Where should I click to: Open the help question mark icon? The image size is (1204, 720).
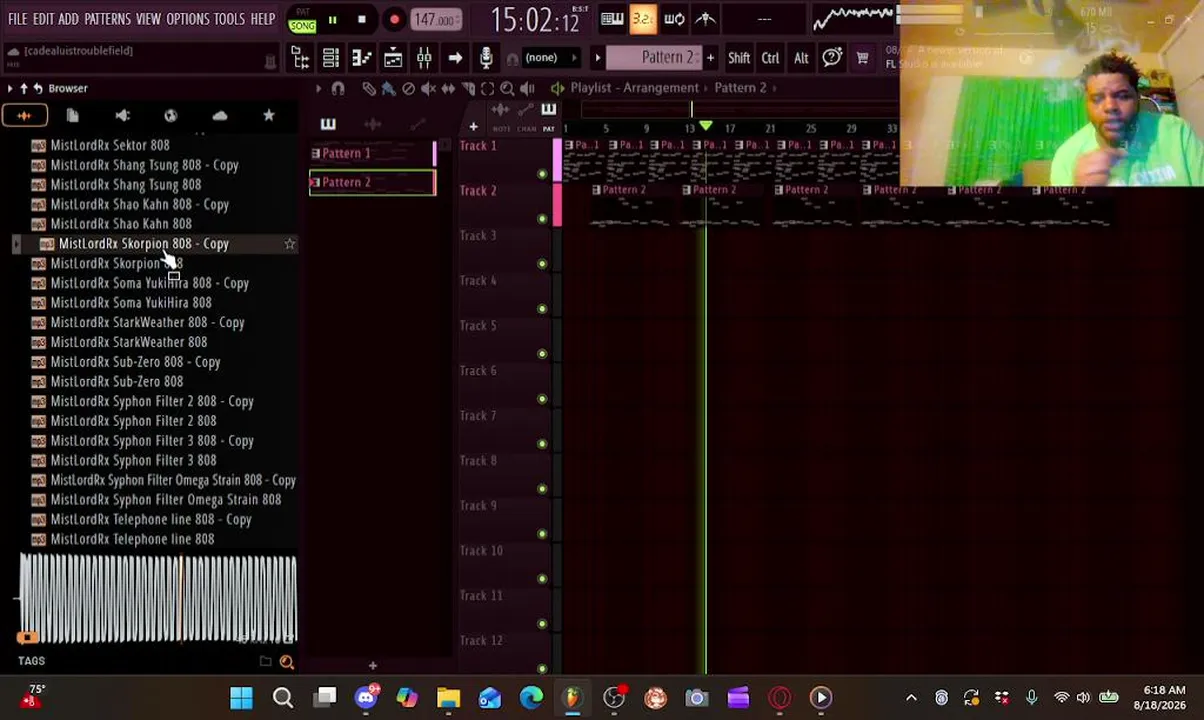(x=832, y=58)
